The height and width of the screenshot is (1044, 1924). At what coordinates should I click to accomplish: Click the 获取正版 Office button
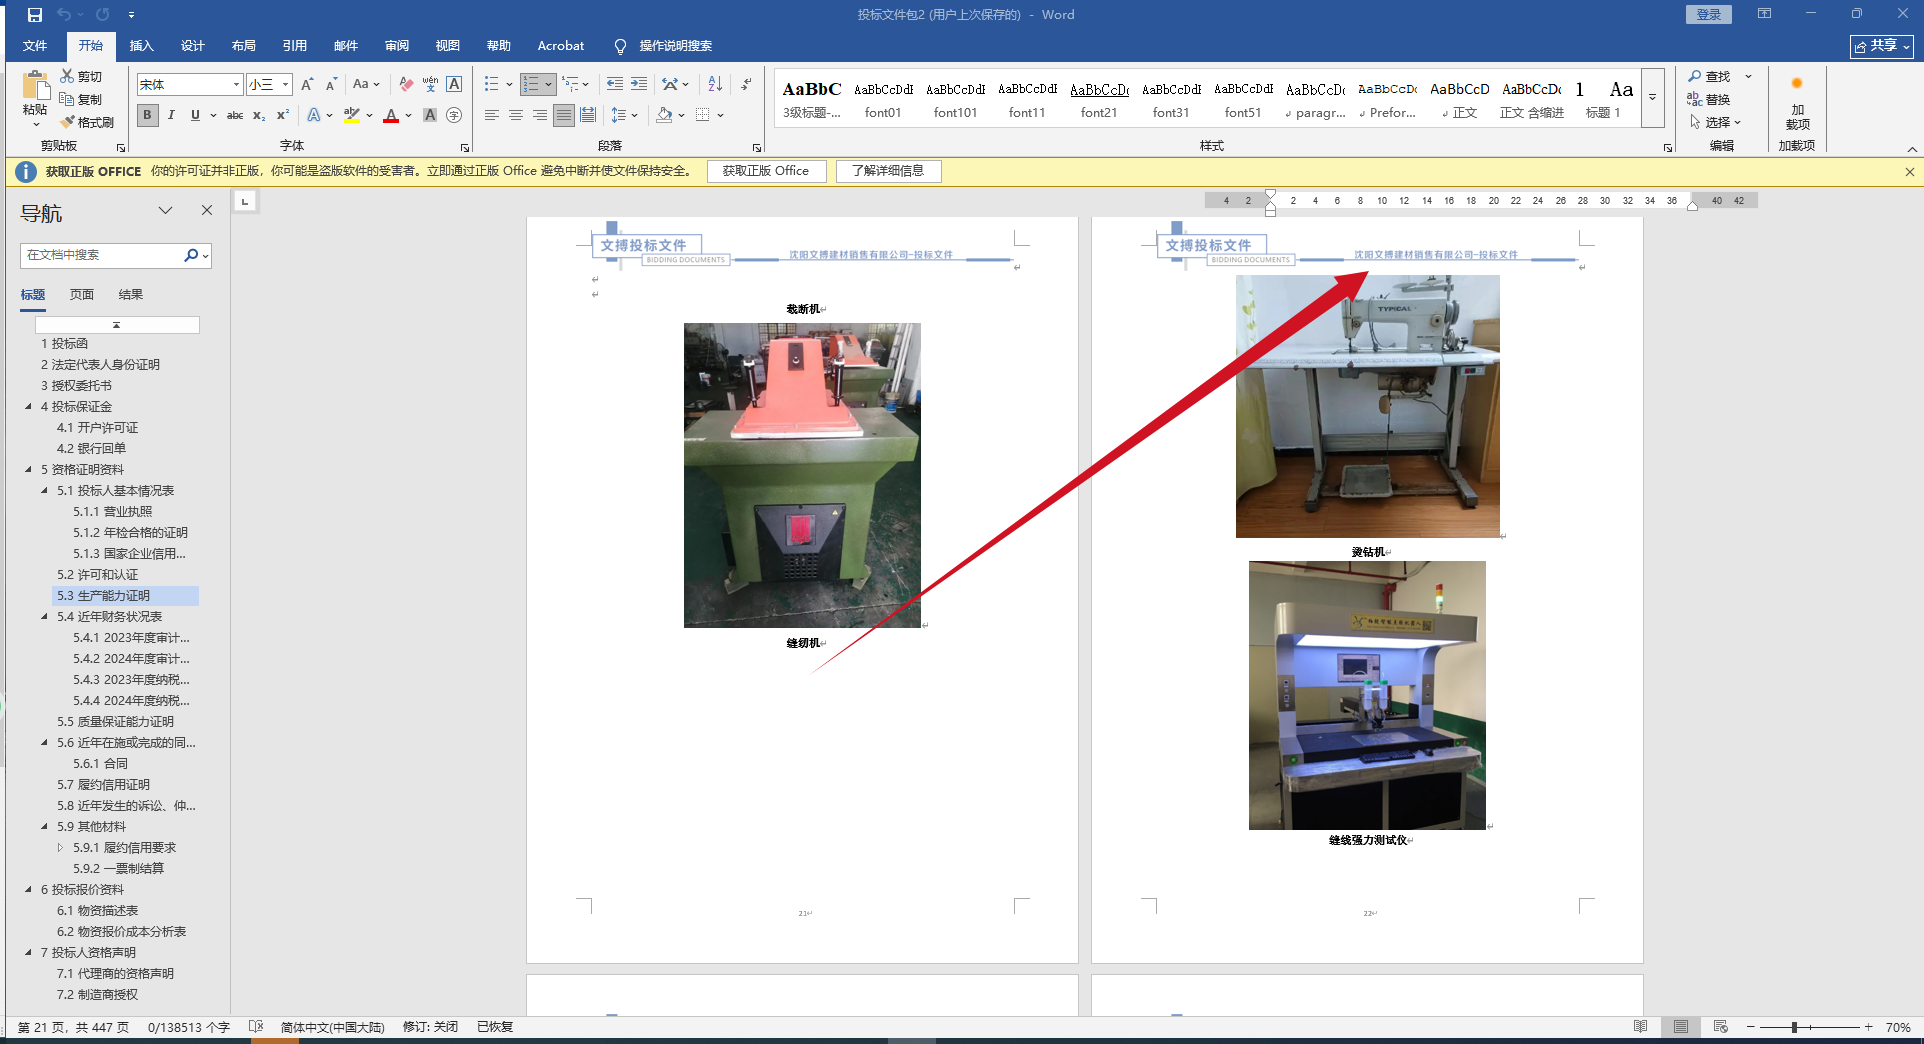click(x=766, y=171)
